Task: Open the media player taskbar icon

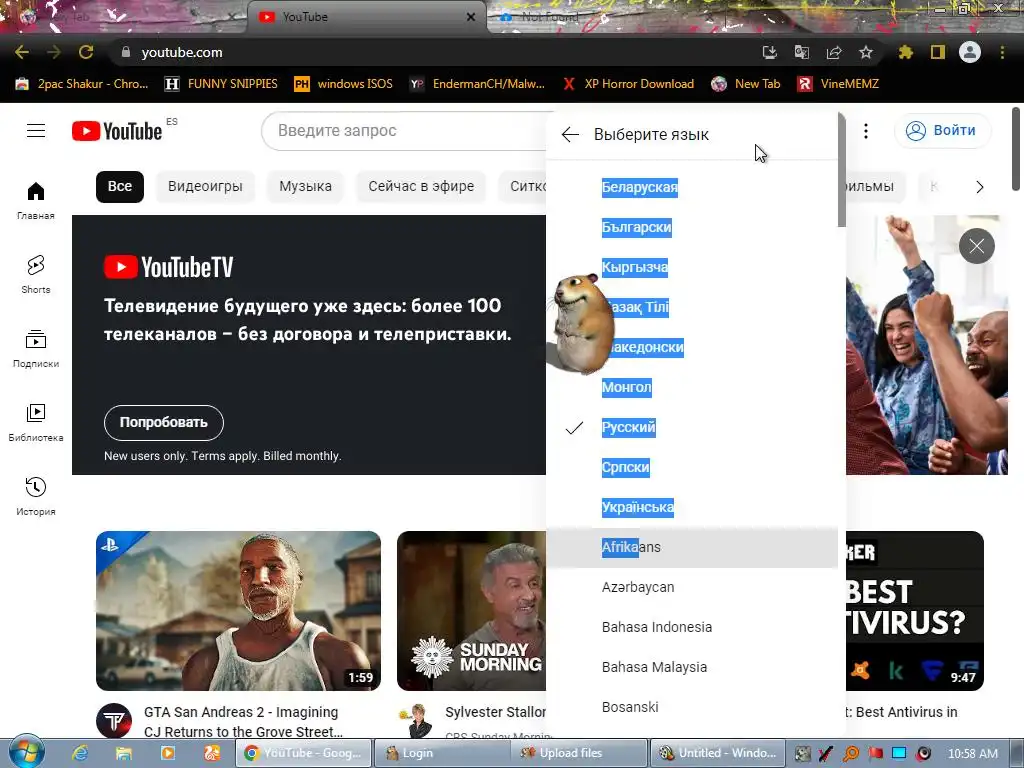Action: pos(168,753)
